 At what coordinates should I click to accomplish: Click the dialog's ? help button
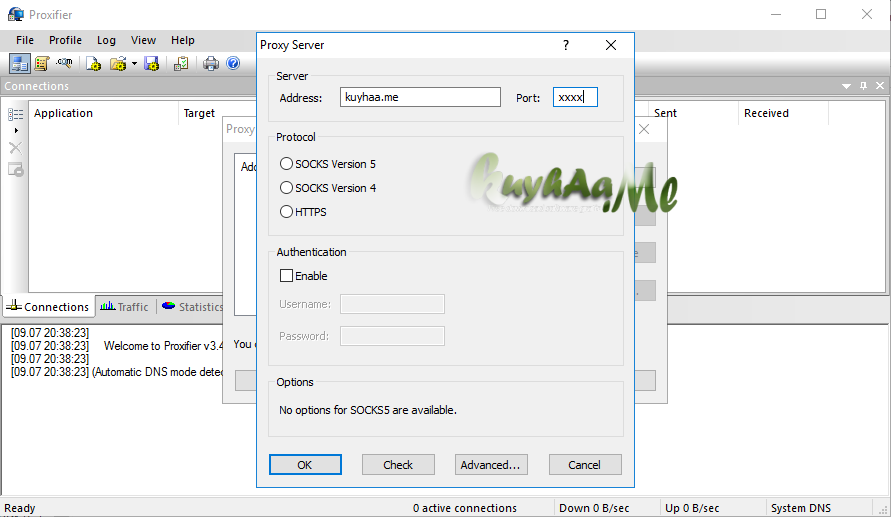coord(566,45)
